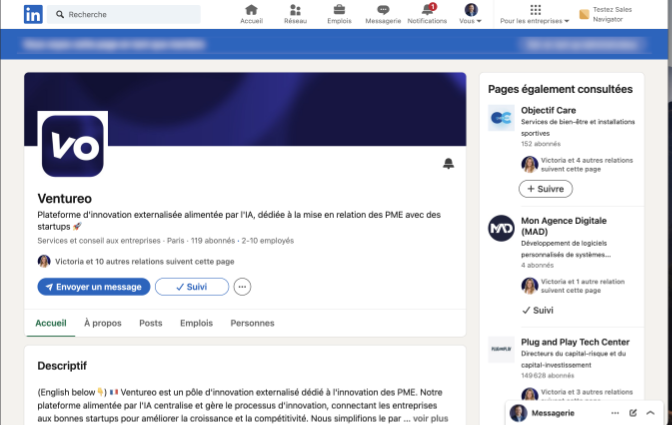
Task: Open Messagerie panel options dots
Action: (615, 413)
